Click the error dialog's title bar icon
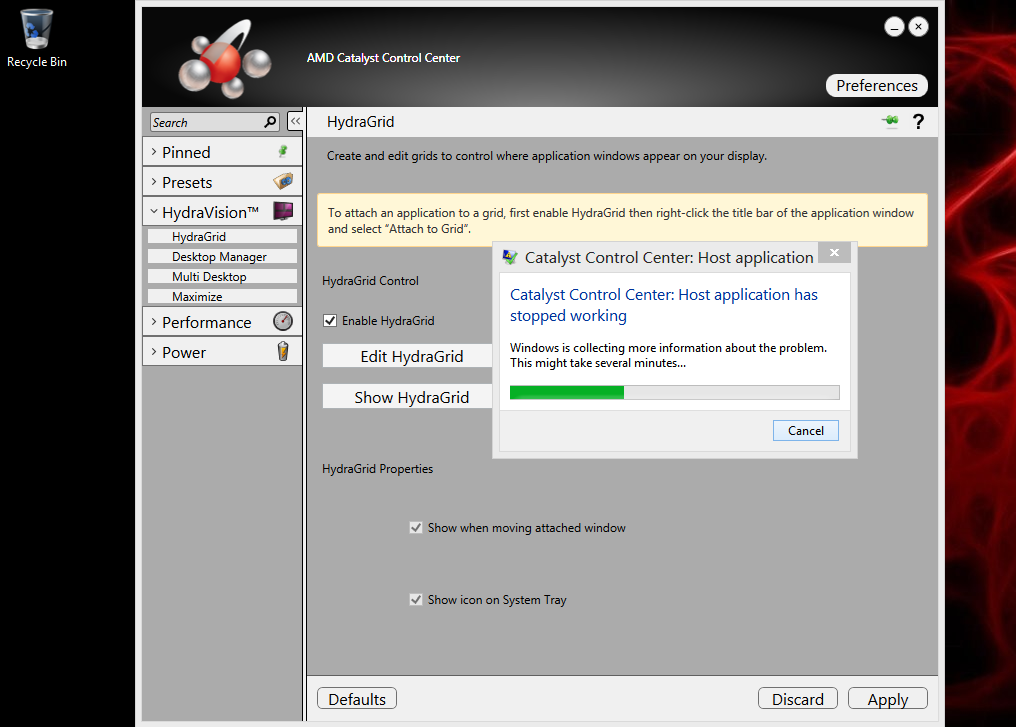 510,257
